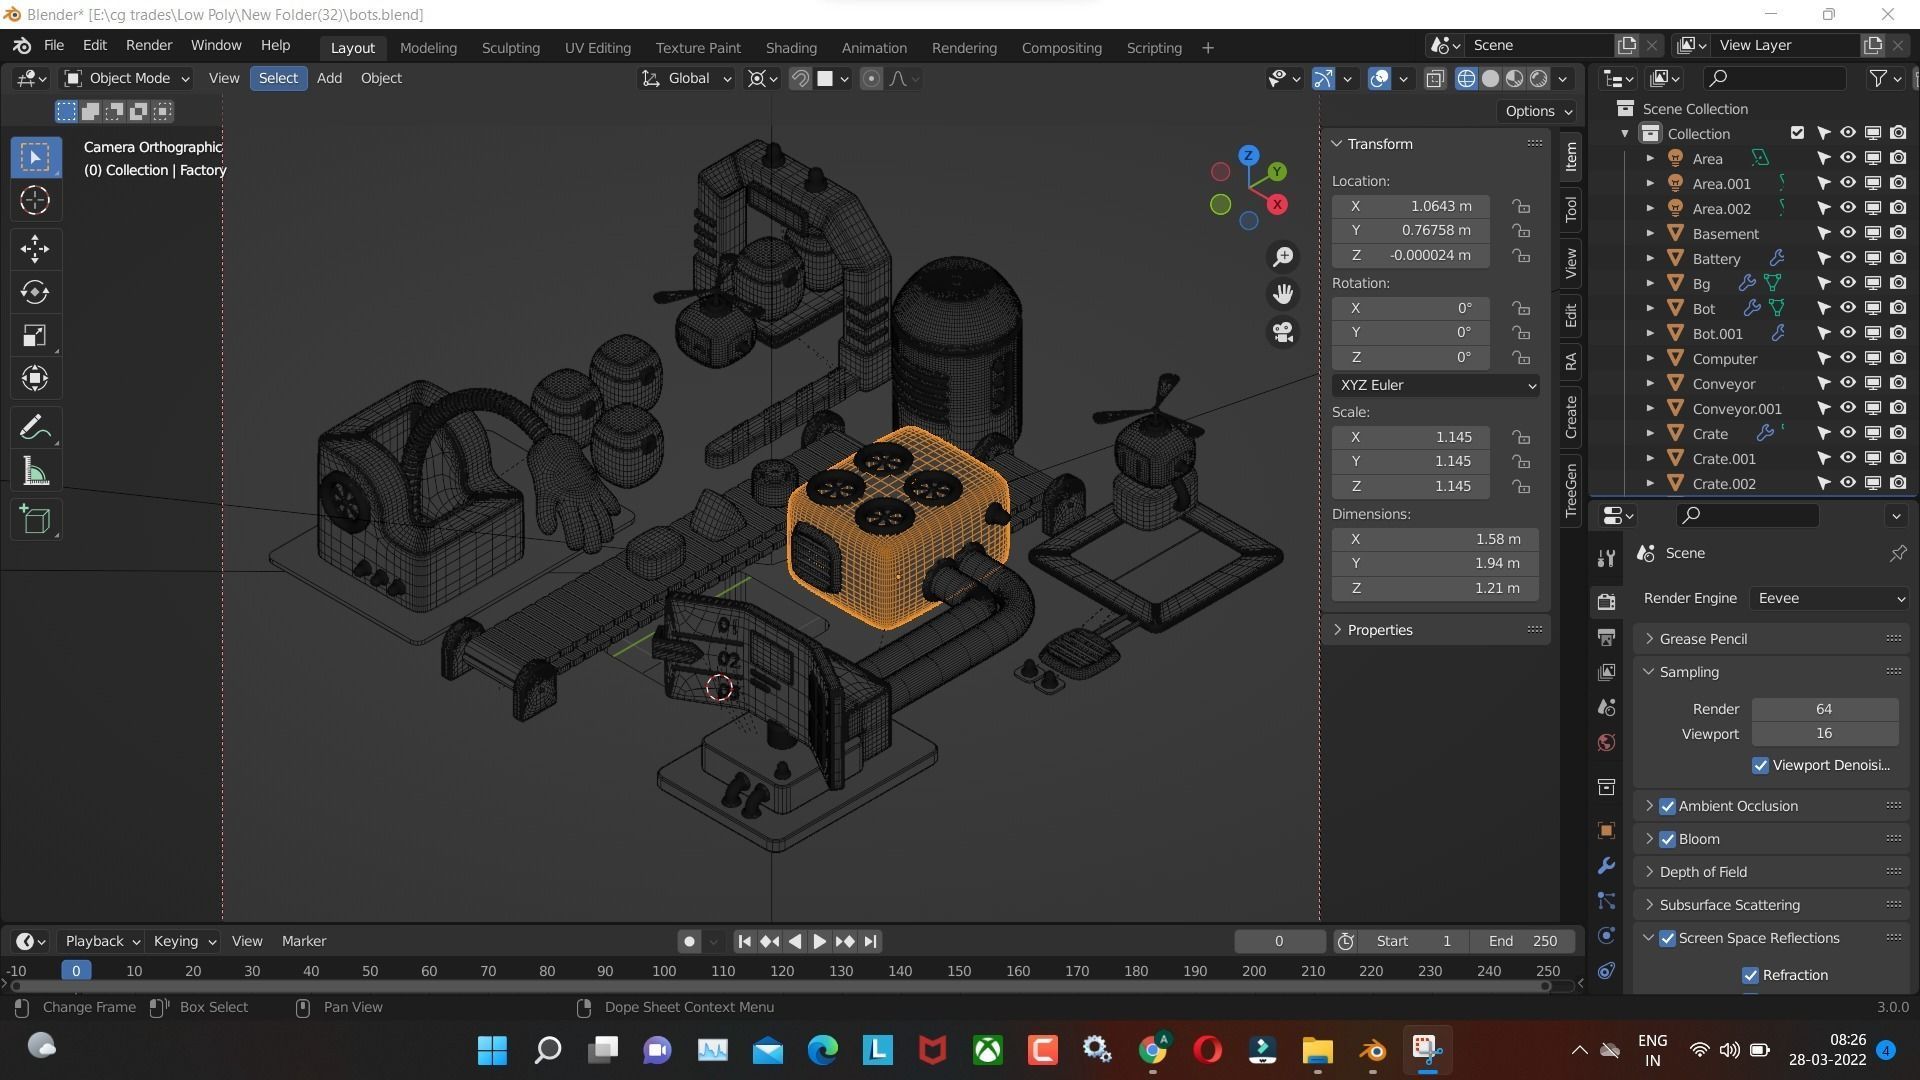Jump to timeline end frame
1920x1080 pixels.
(870, 941)
